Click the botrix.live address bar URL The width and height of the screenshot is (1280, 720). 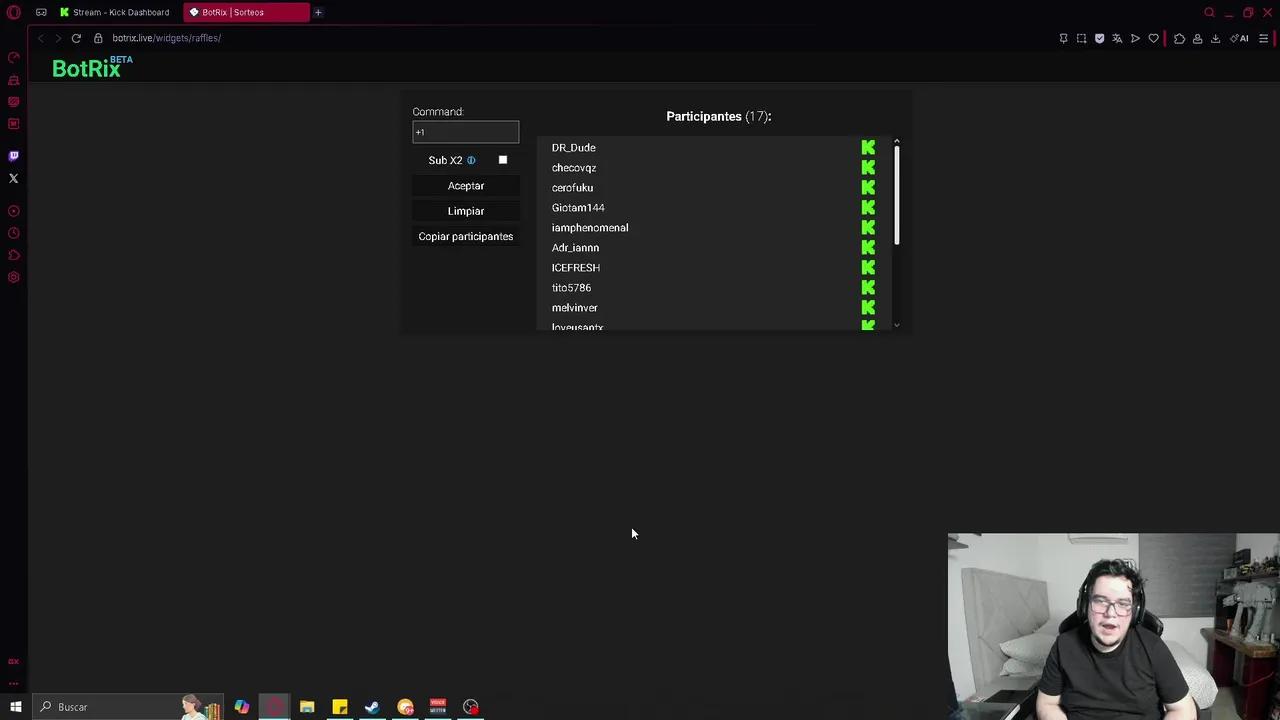[167, 38]
